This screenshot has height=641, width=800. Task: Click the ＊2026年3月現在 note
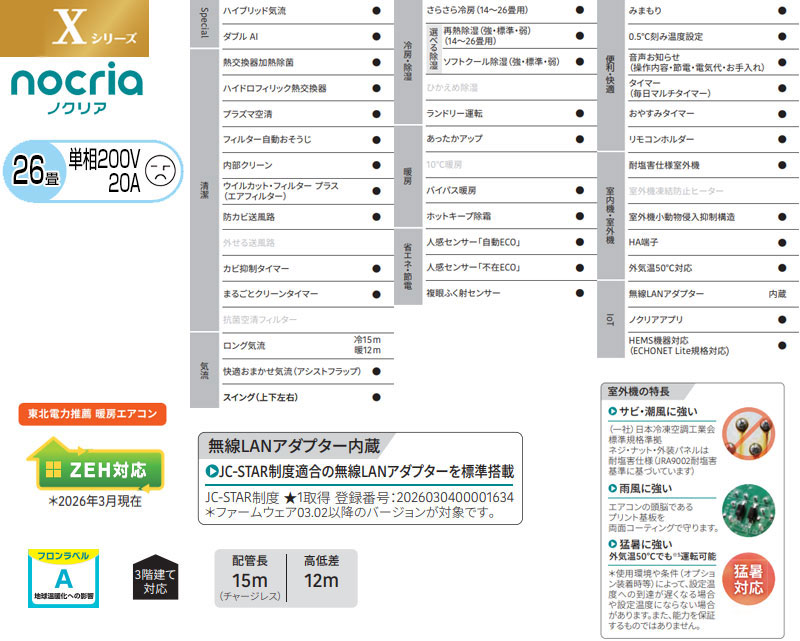[x=95, y=502]
